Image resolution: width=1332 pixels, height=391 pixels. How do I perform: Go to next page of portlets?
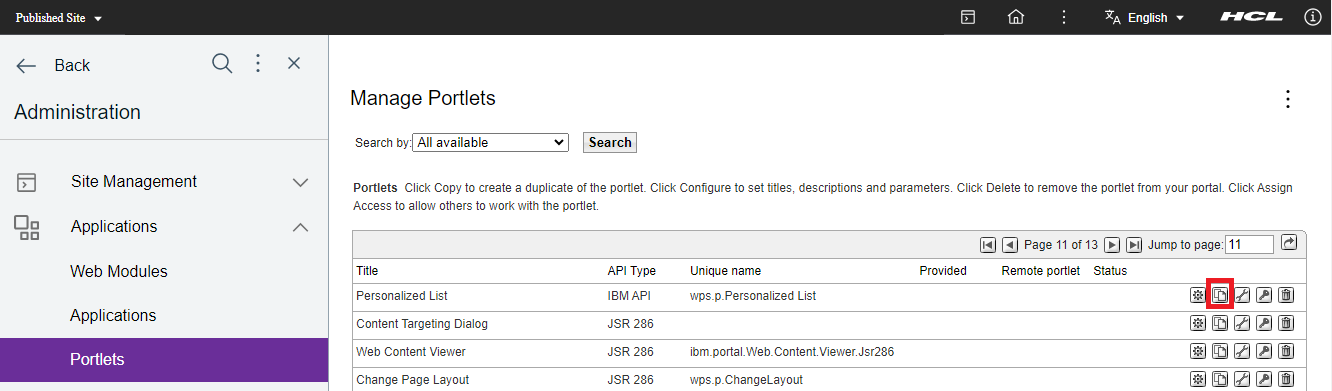1112,245
